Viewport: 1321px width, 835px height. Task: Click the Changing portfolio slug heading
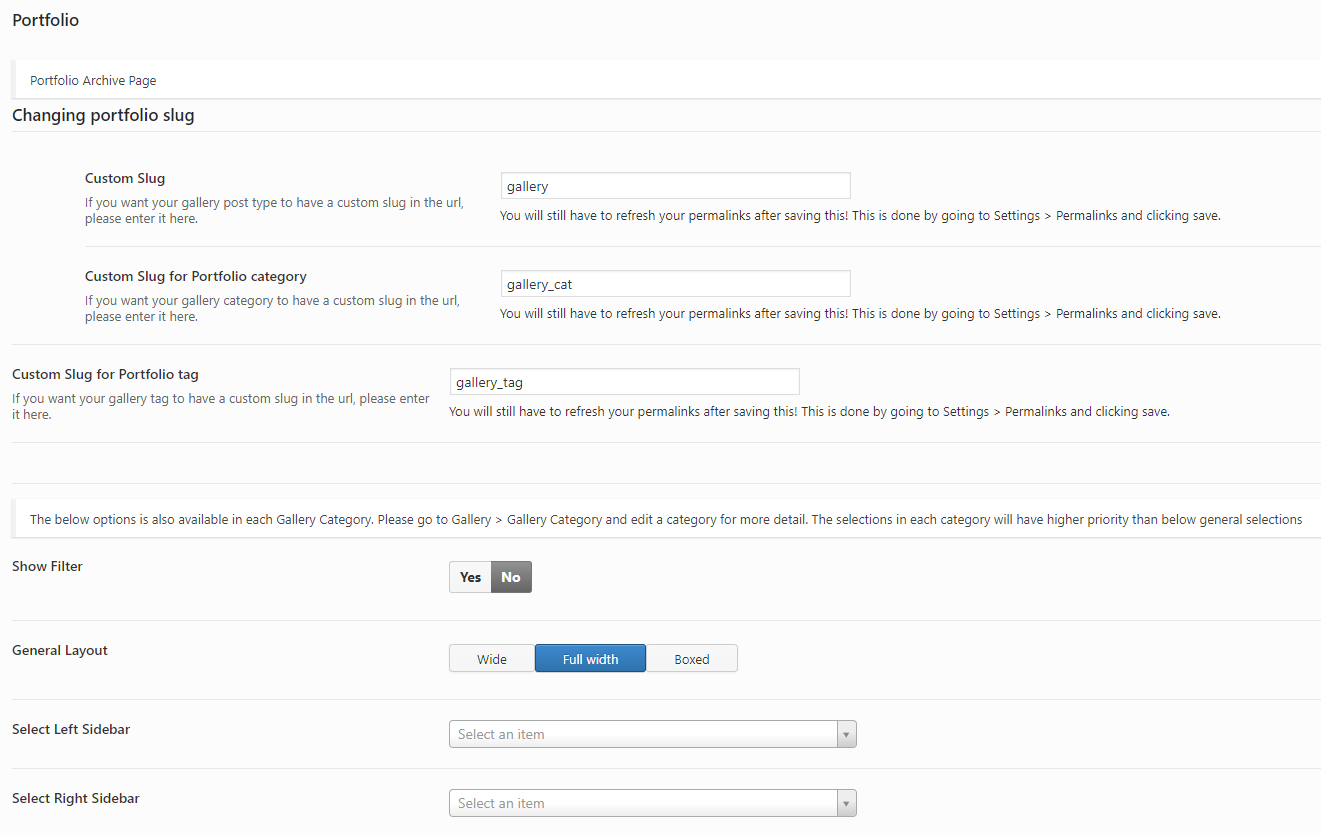pyautogui.click(x=103, y=115)
